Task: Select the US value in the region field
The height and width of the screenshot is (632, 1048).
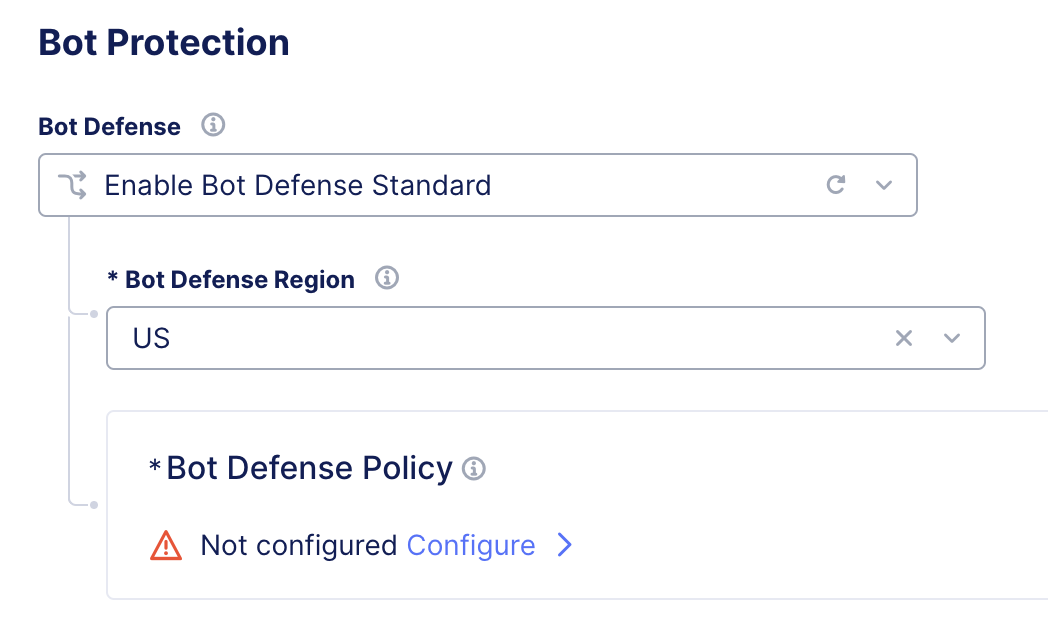Action: [x=151, y=338]
